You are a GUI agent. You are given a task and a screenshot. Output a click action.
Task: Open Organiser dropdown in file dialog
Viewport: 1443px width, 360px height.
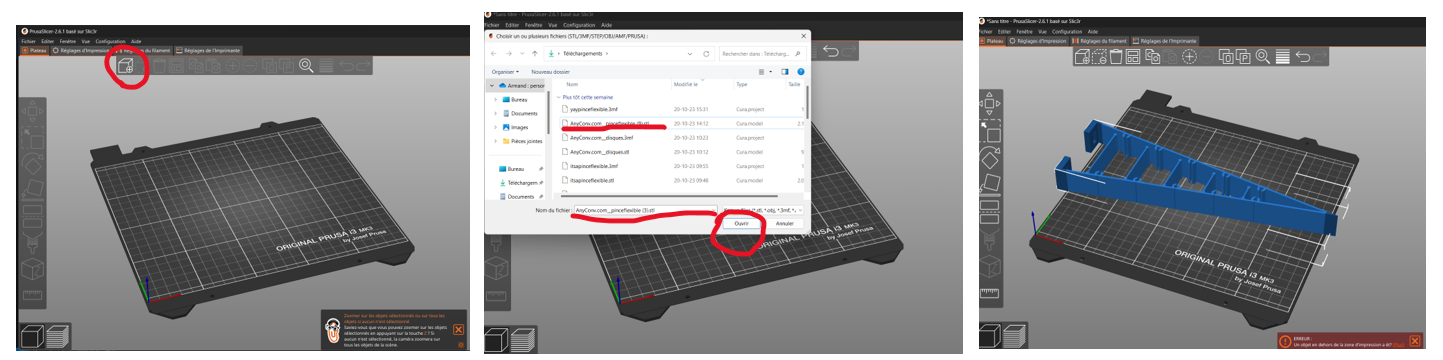click(x=506, y=72)
